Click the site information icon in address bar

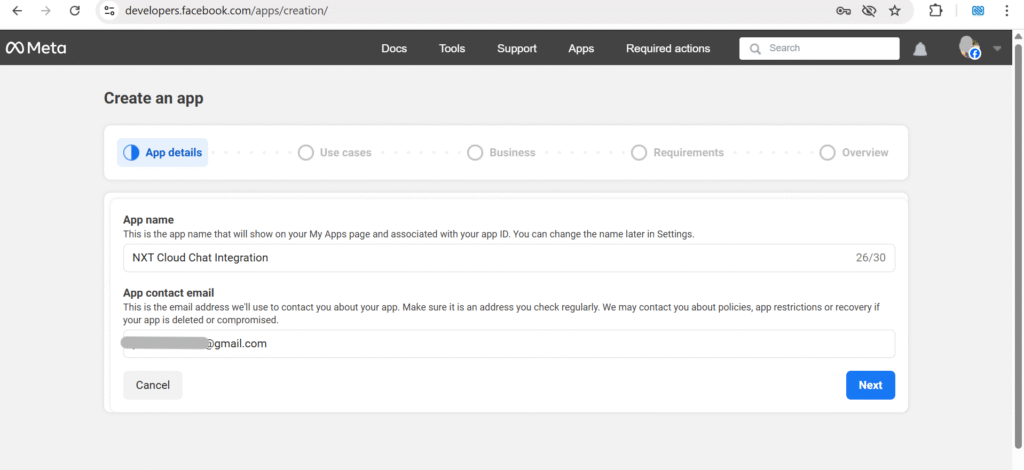110,11
